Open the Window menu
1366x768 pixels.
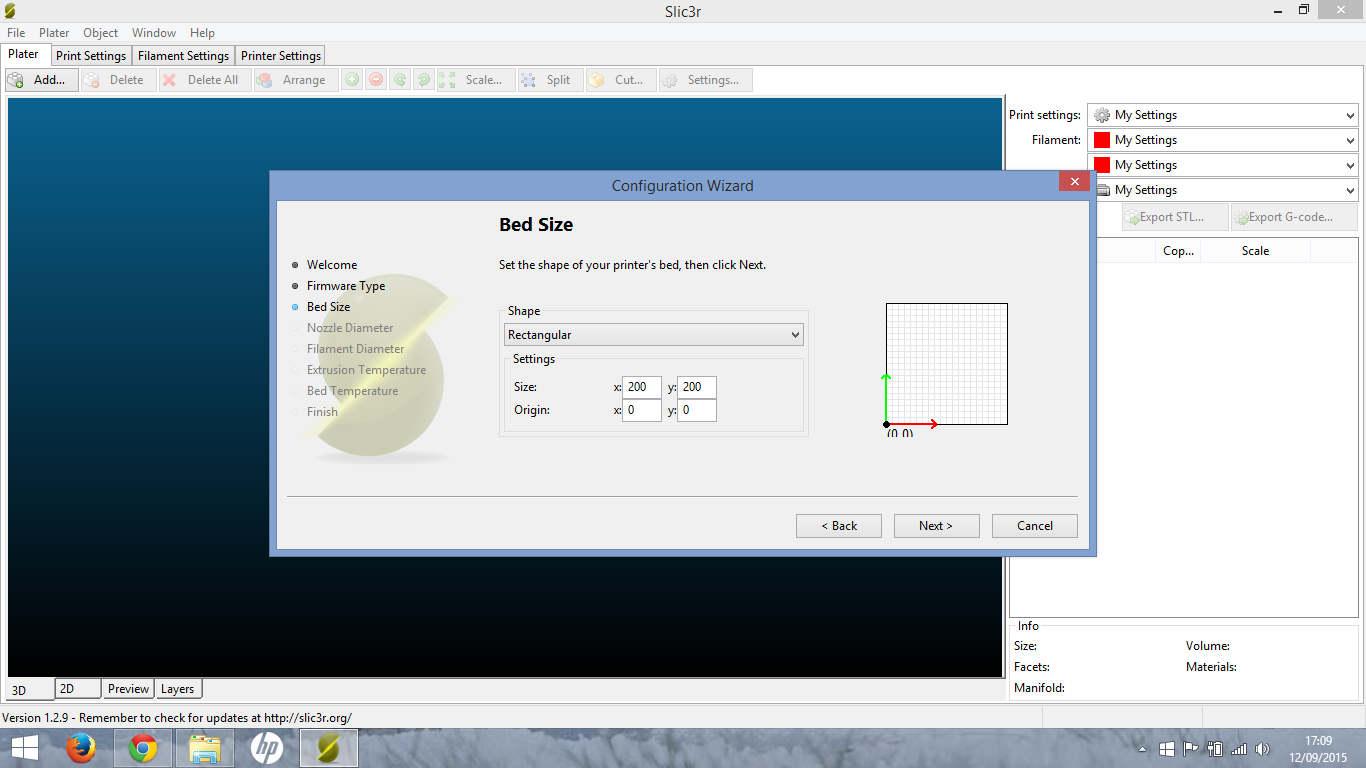(154, 33)
